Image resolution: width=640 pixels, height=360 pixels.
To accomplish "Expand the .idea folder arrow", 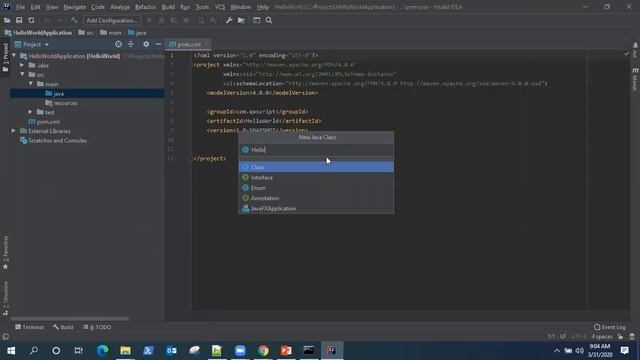I will coord(22,65).
